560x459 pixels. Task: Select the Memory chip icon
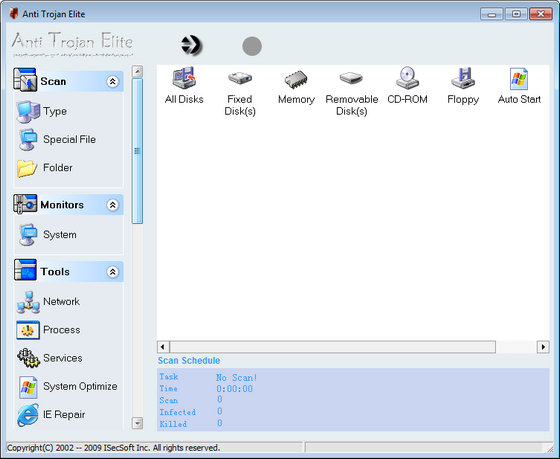pyautogui.click(x=296, y=79)
